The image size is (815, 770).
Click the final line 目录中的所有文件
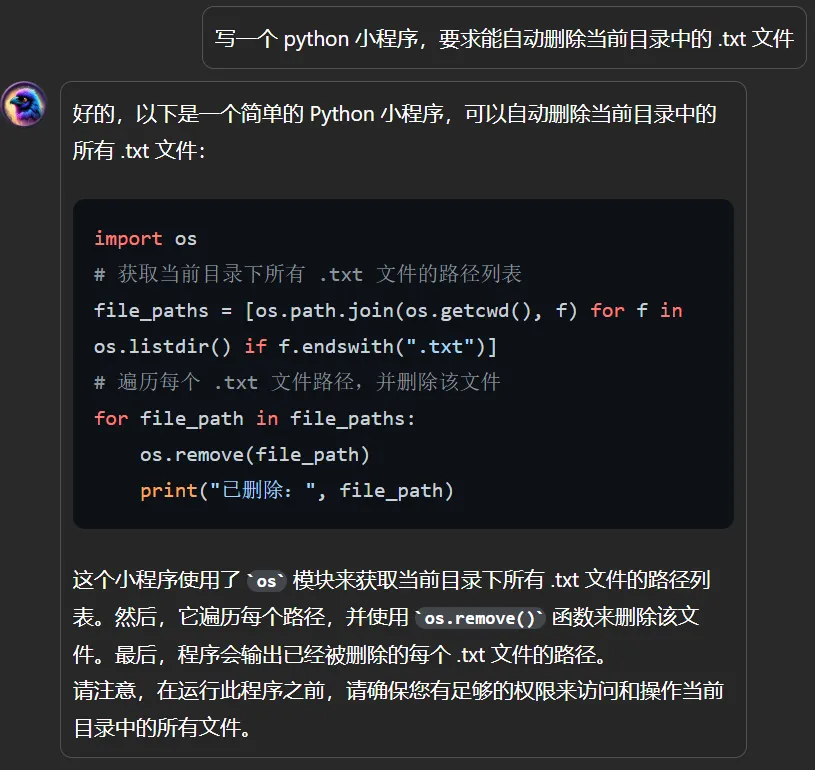(162, 728)
